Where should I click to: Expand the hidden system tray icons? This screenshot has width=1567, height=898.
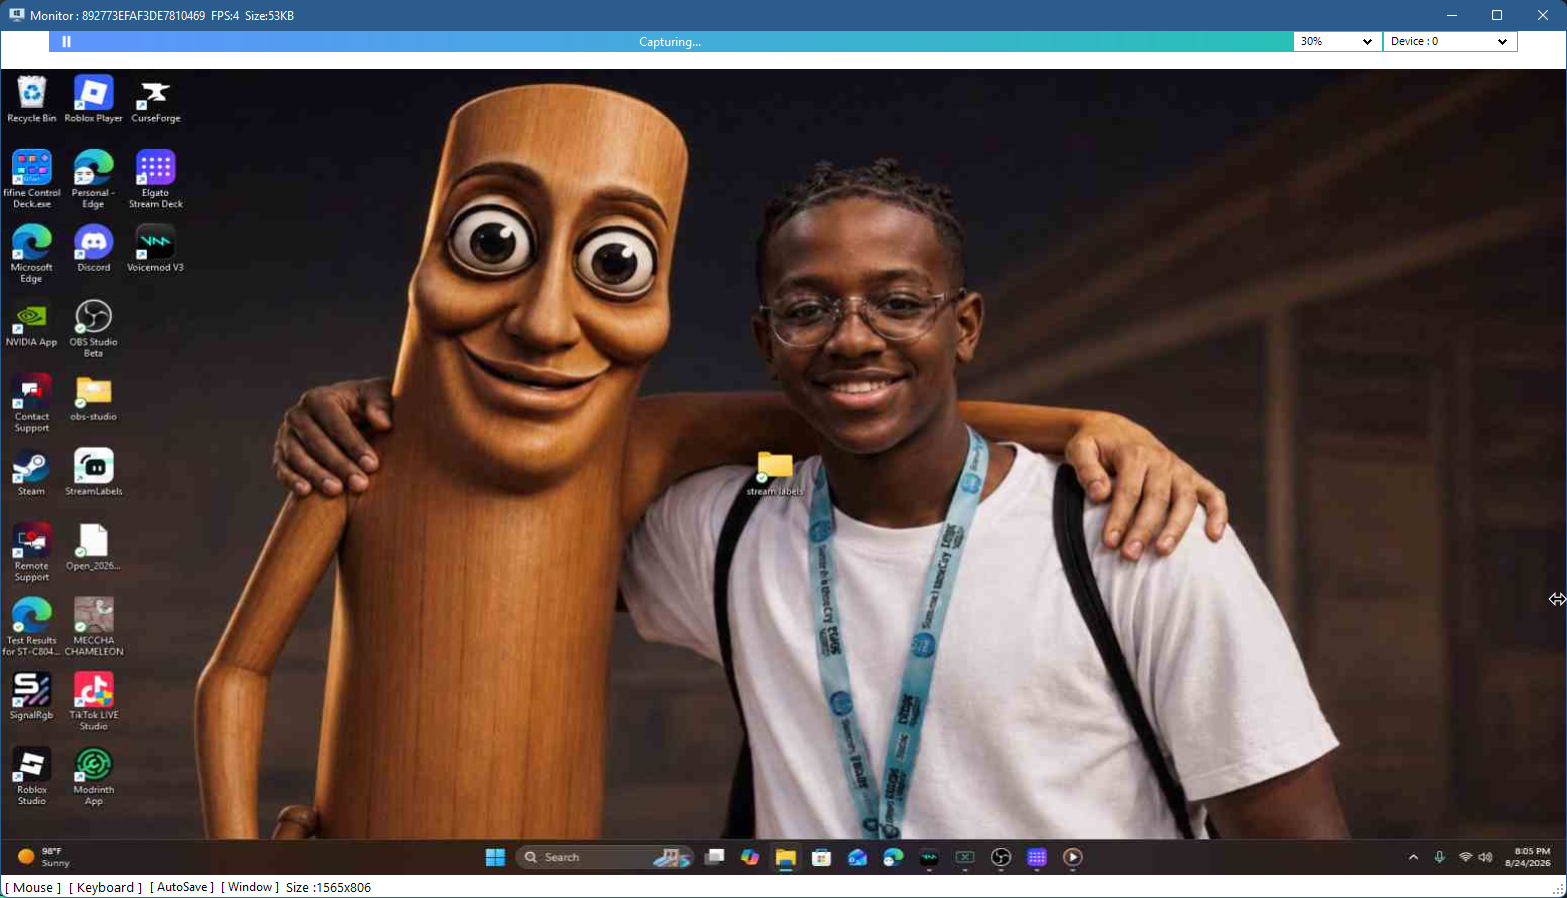(x=1413, y=857)
